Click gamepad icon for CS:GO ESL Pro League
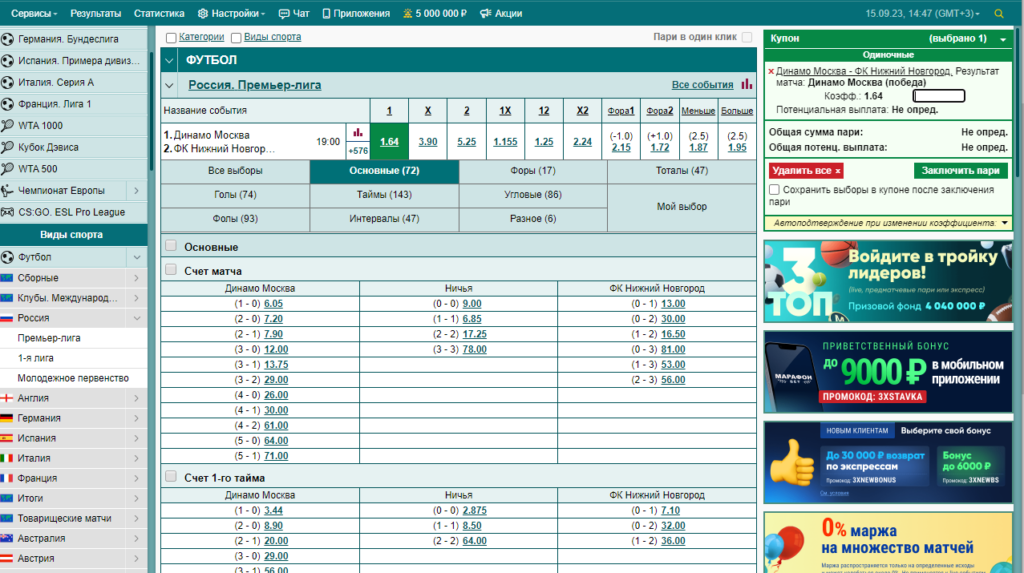The image size is (1024, 573). [x=7, y=212]
